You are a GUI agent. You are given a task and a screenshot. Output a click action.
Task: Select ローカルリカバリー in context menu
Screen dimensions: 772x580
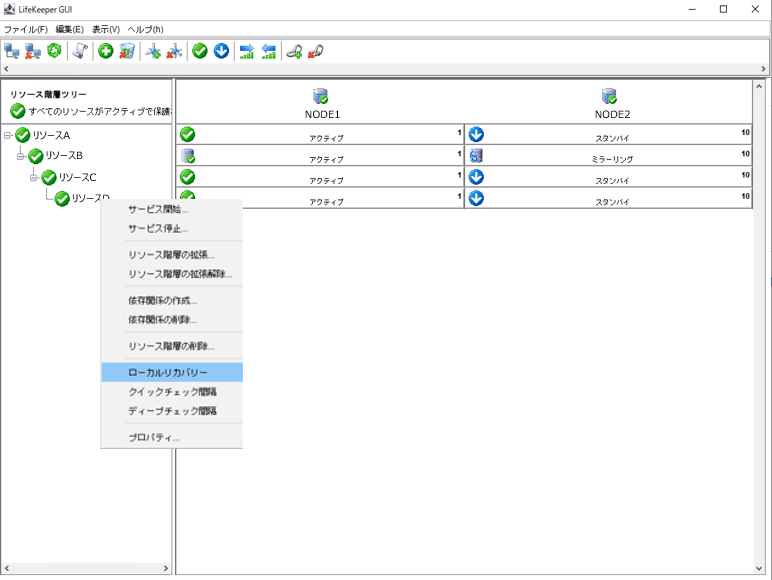click(x=172, y=372)
